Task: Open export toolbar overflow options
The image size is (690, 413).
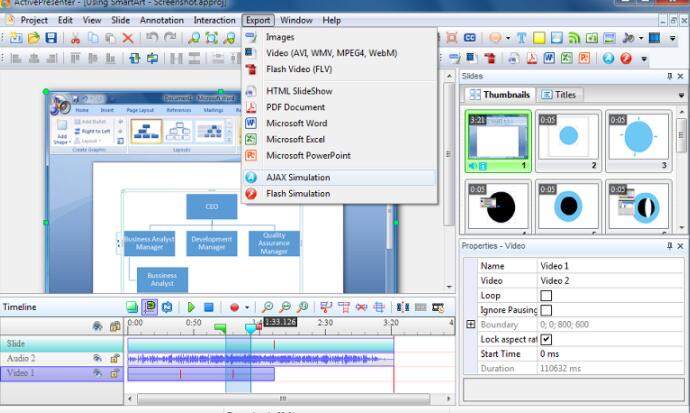Action: pos(644,58)
